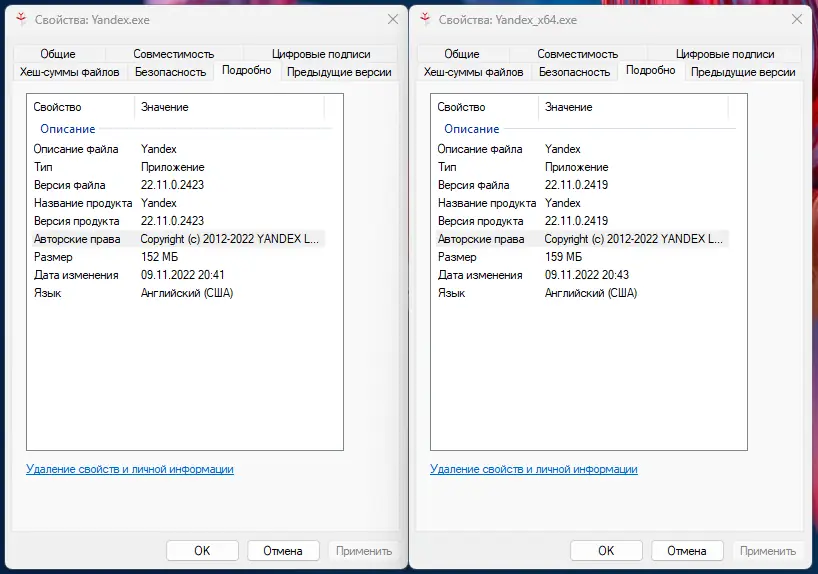Select Хеш-суммы файлов tab in Yandex_x64.exe window

pyautogui.click(x=474, y=72)
